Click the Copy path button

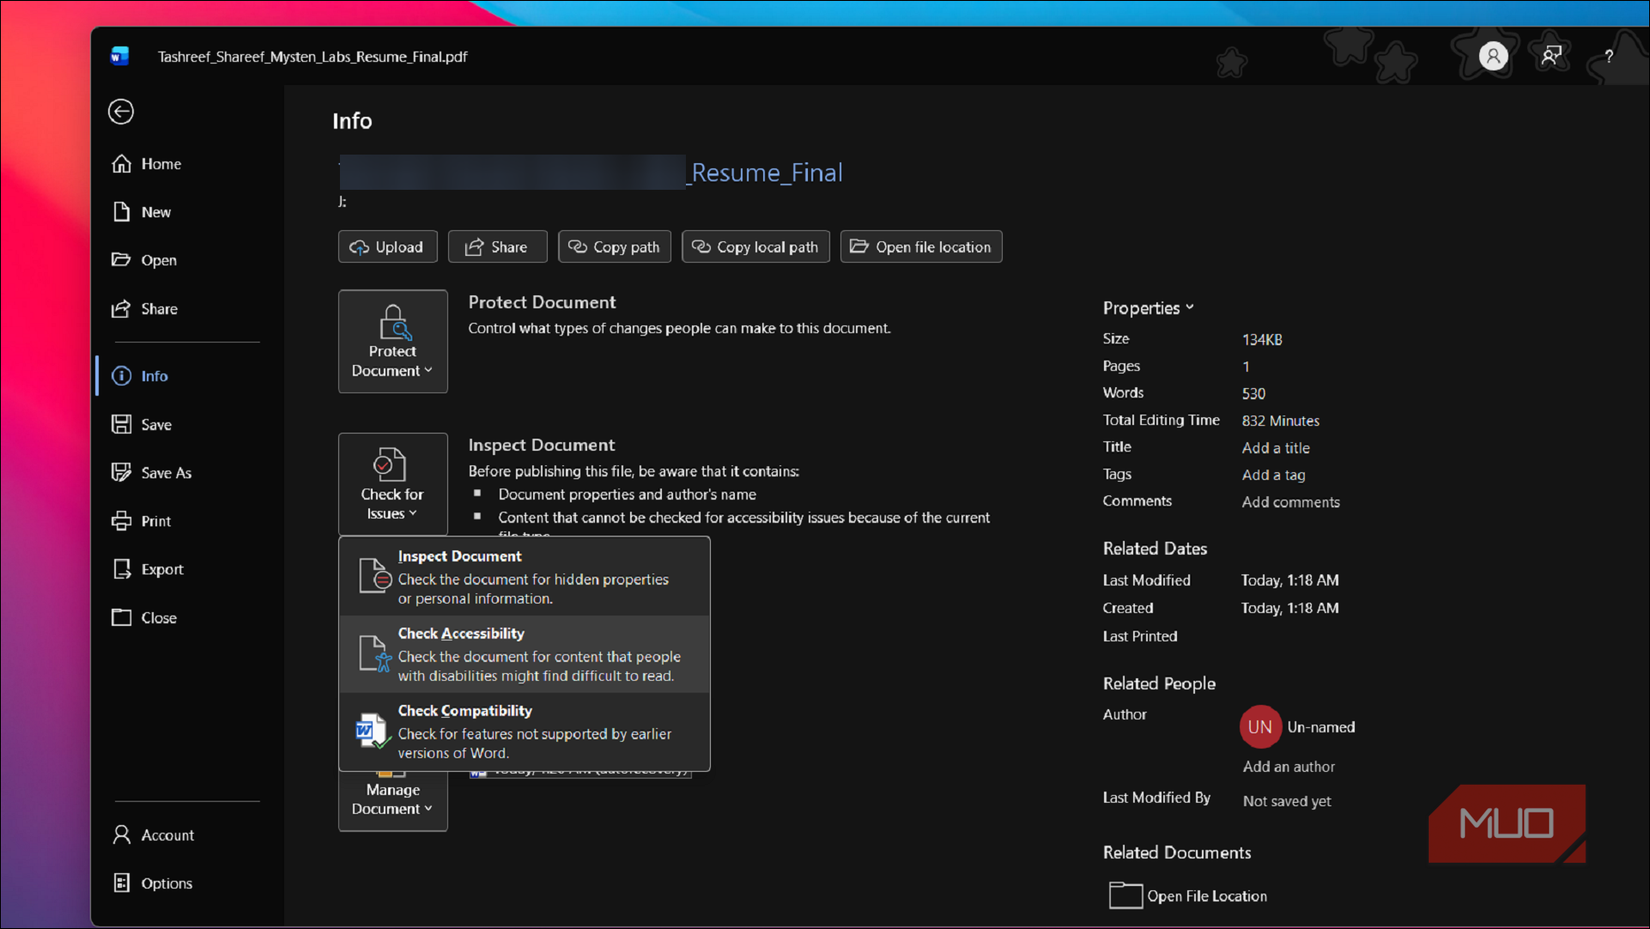[615, 247]
